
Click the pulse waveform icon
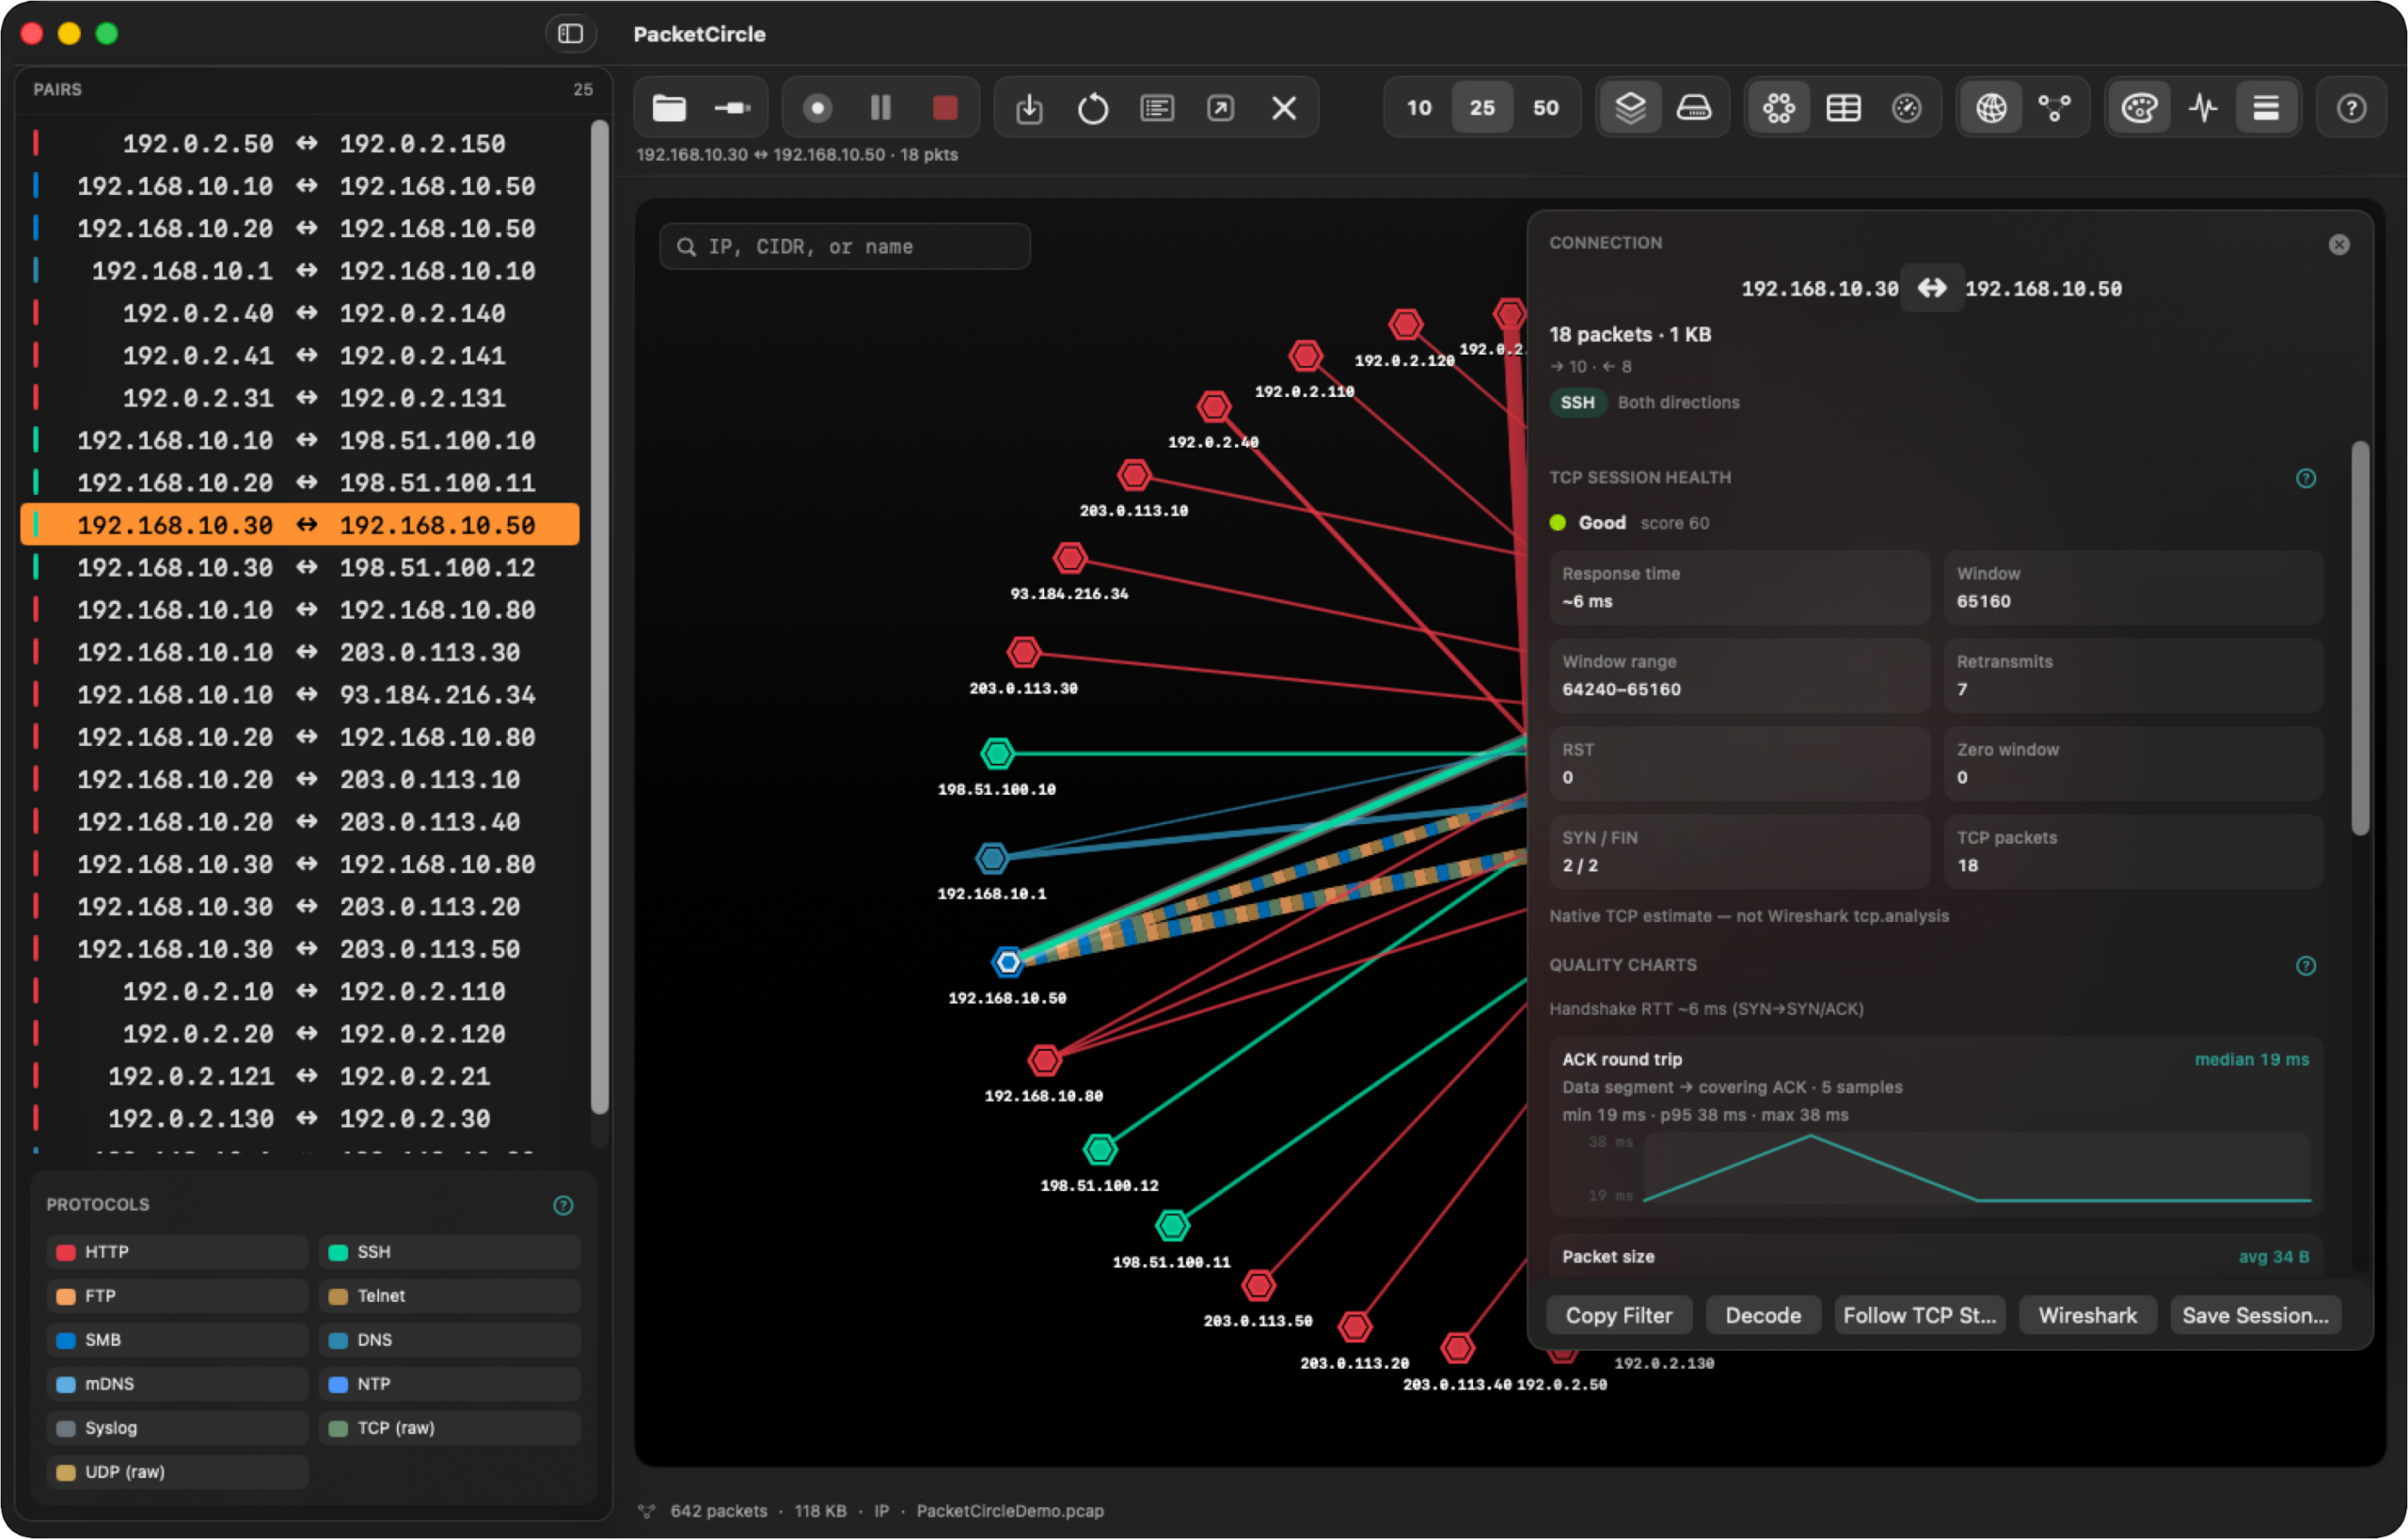click(x=2203, y=108)
